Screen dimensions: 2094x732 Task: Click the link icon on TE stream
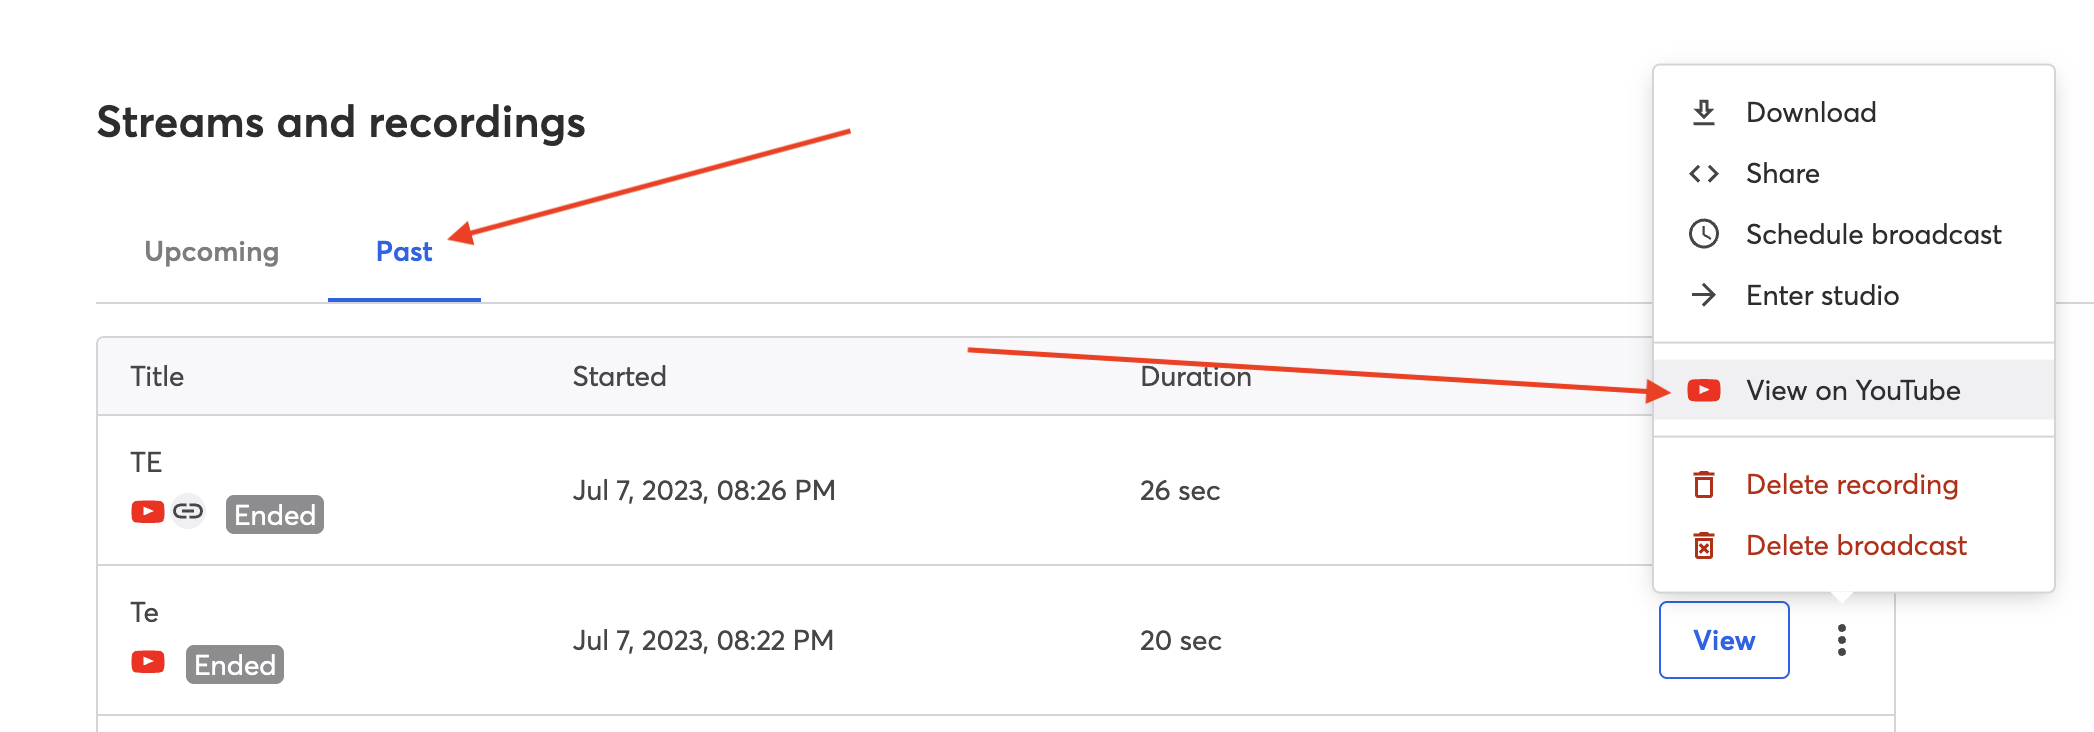(x=188, y=512)
